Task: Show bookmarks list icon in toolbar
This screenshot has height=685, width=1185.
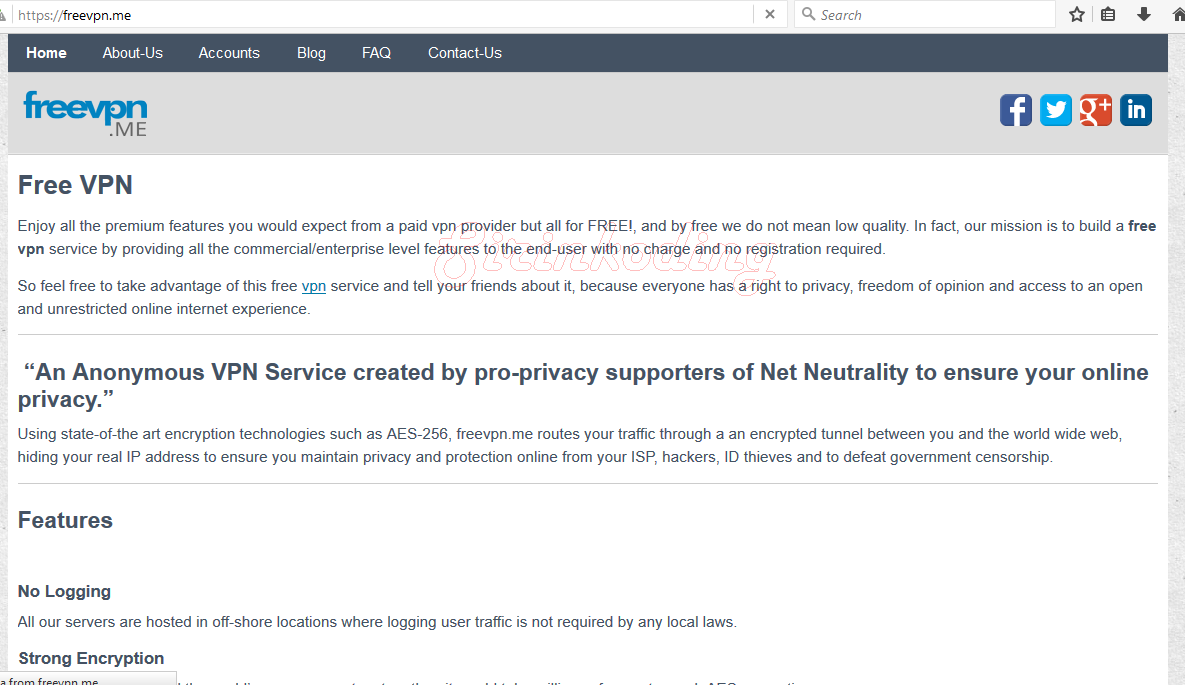Action: pos(1108,14)
